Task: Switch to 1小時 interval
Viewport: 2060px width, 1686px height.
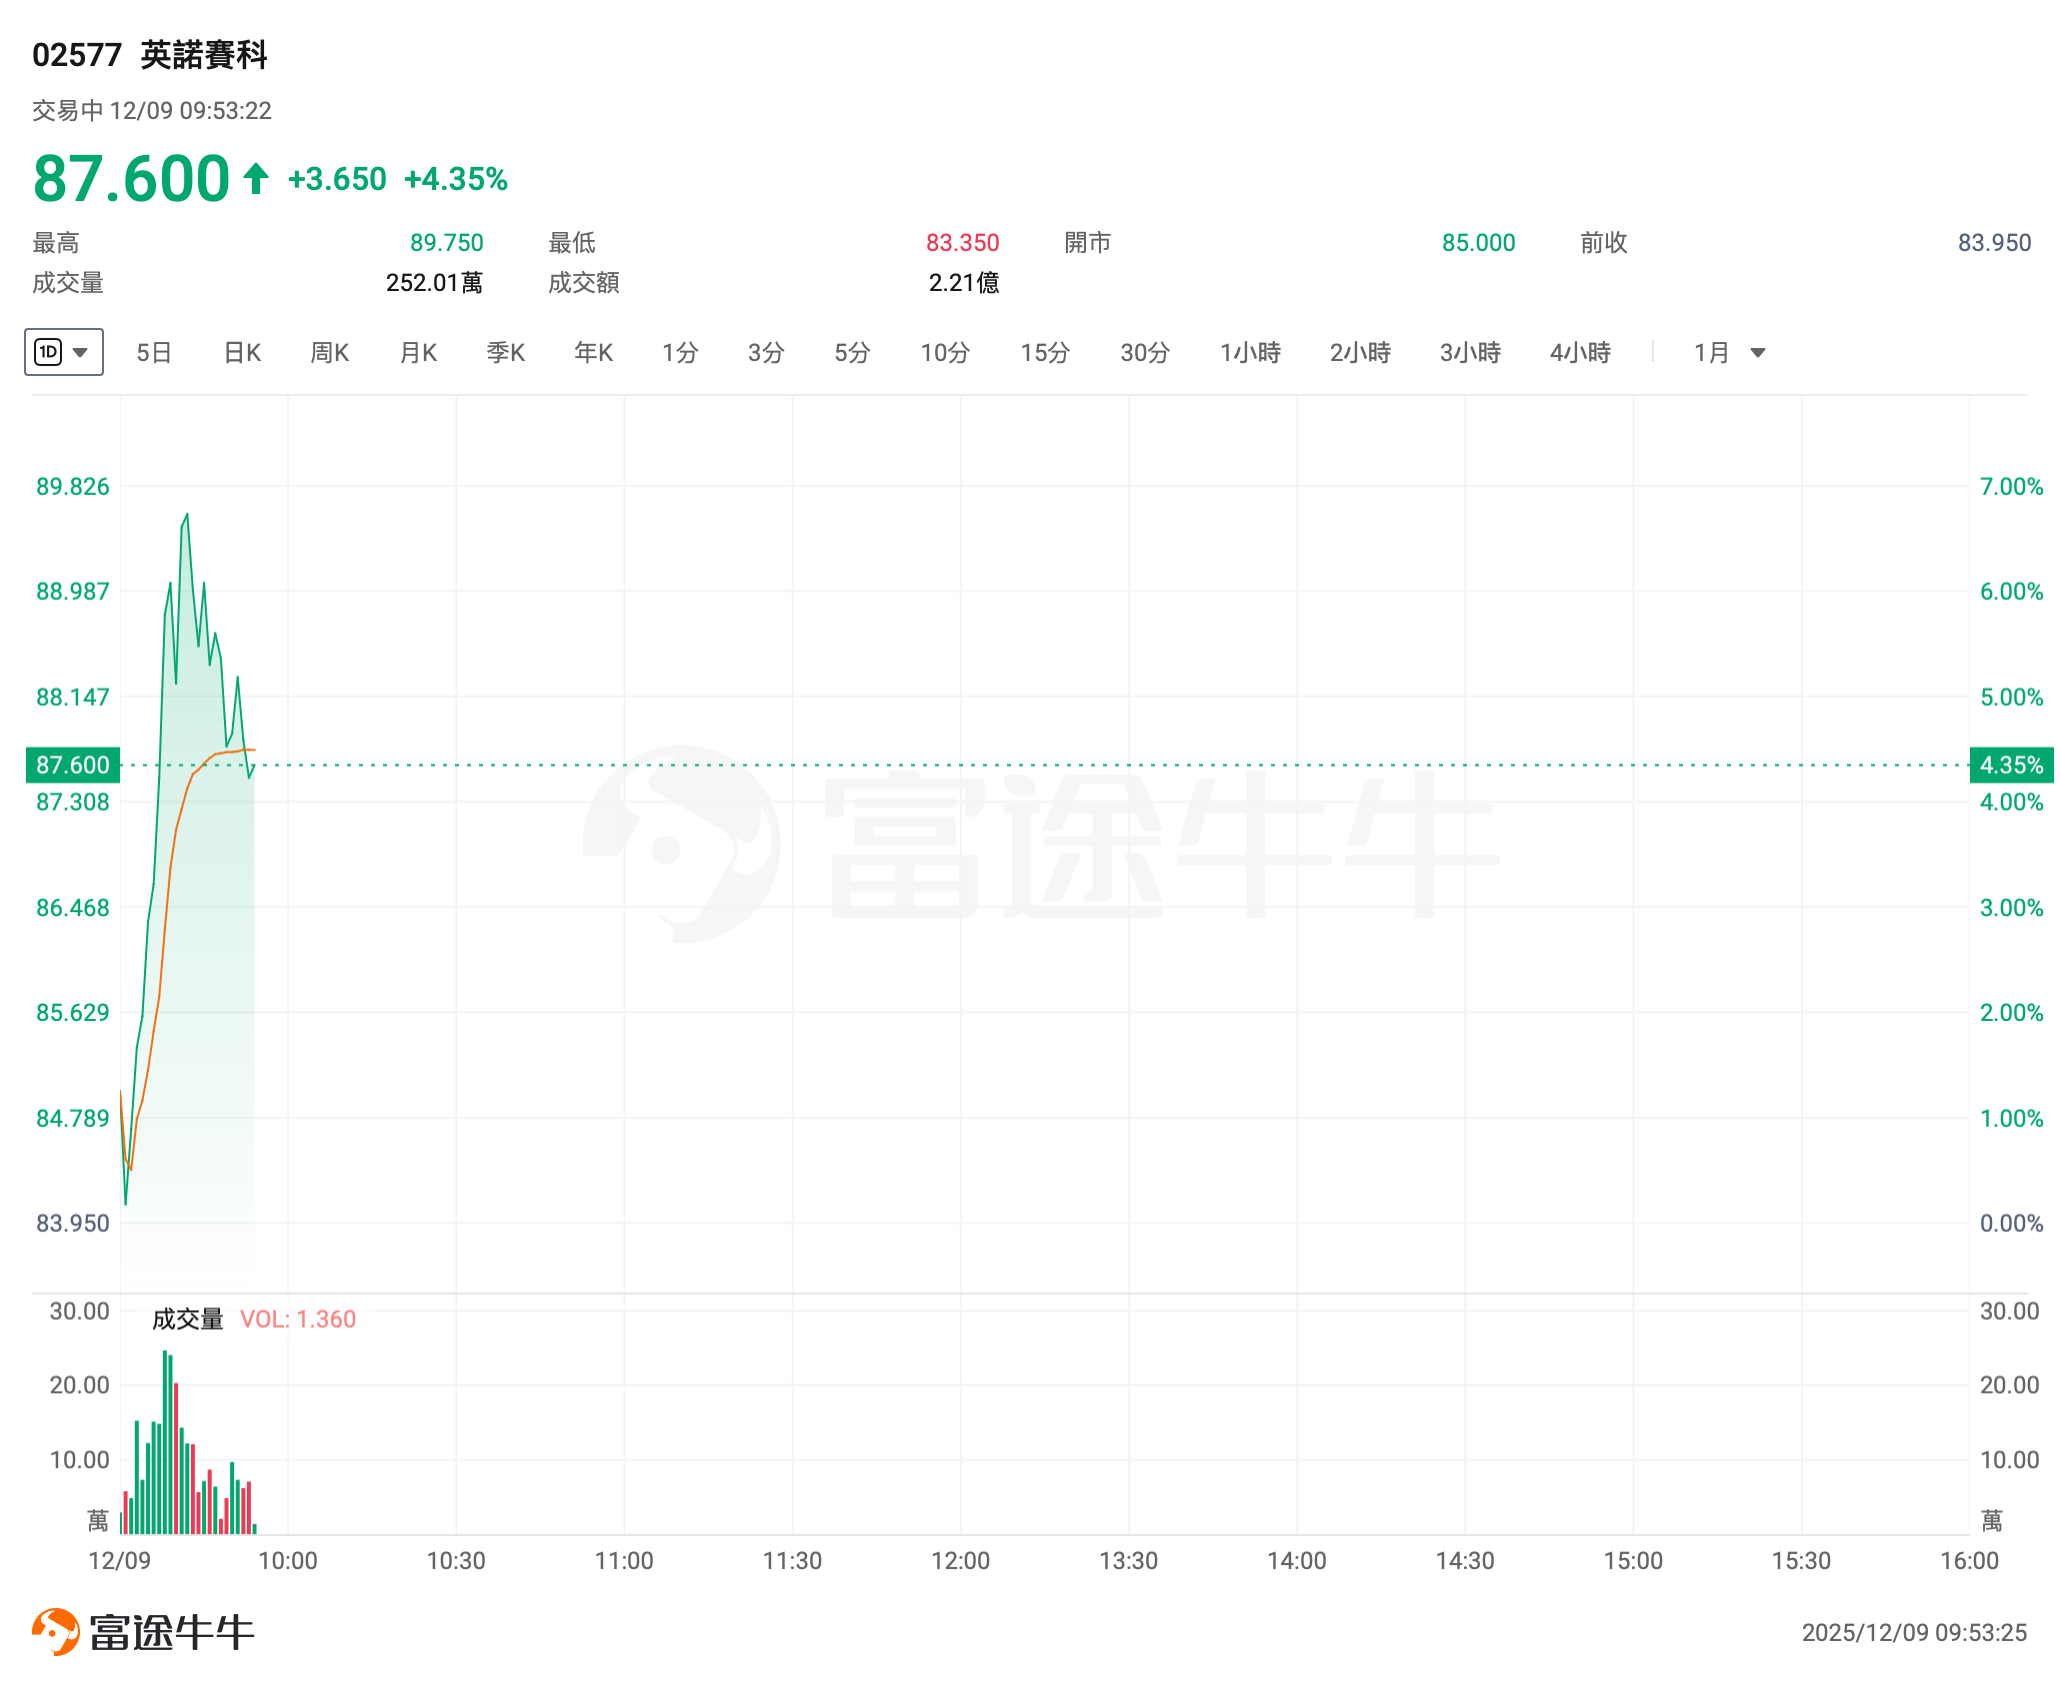Action: tap(1250, 352)
